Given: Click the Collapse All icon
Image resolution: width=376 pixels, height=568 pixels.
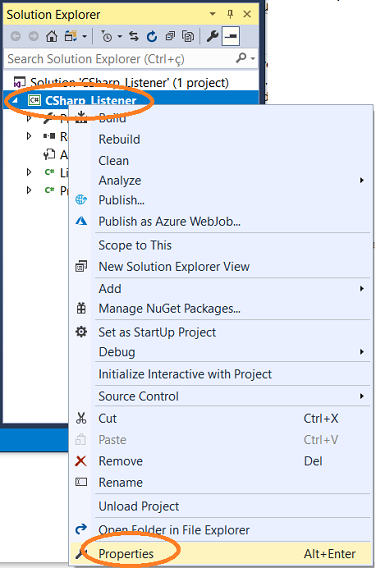Looking at the screenshot, I should point(170,36).
